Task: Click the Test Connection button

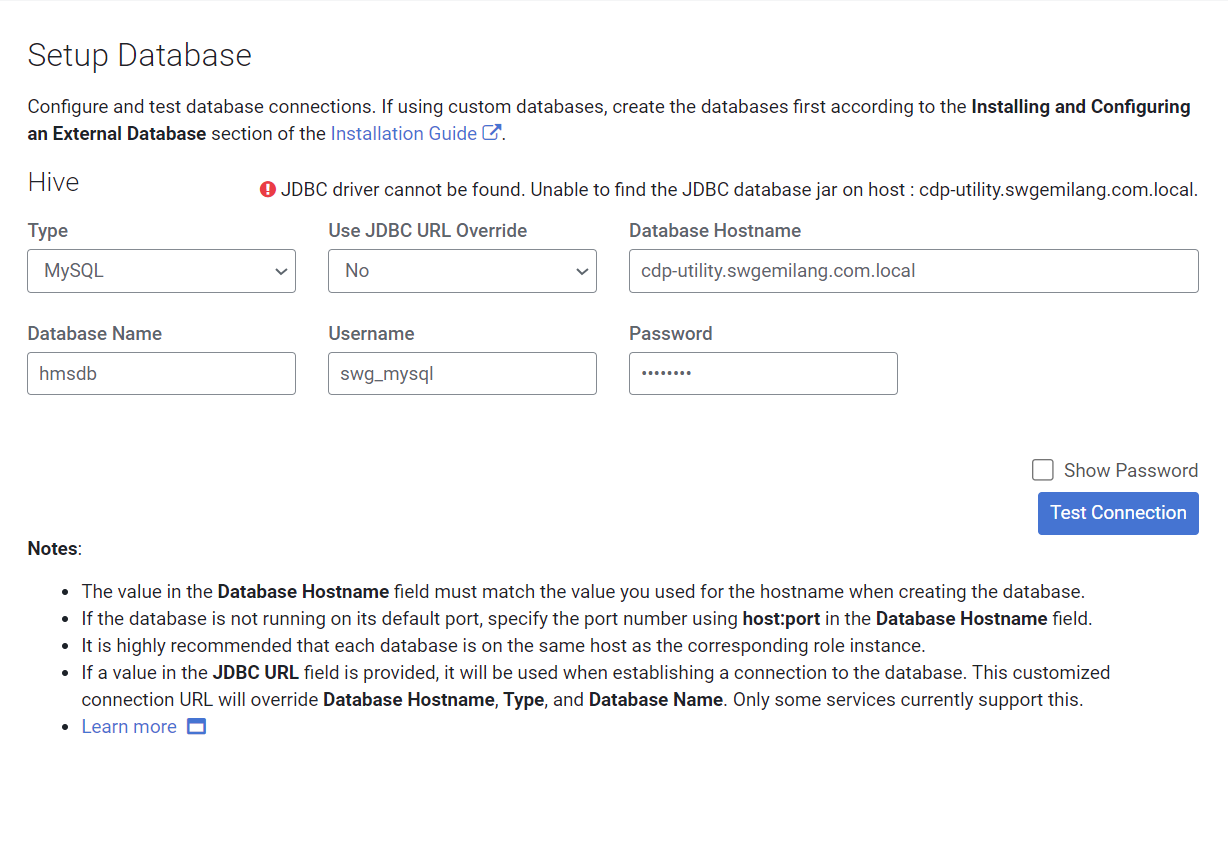Action: (x=1118, y=513)
